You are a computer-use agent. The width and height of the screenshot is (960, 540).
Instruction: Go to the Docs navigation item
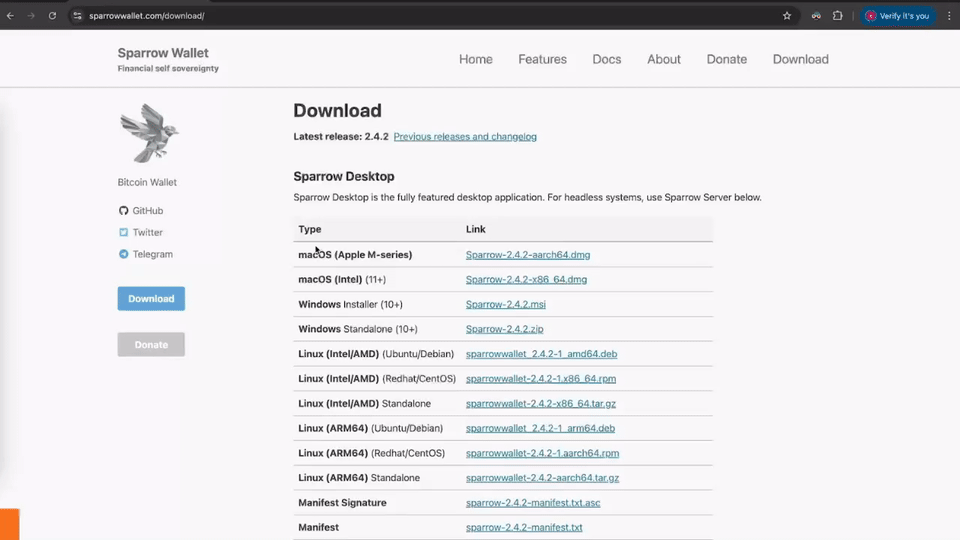(606, 59)
